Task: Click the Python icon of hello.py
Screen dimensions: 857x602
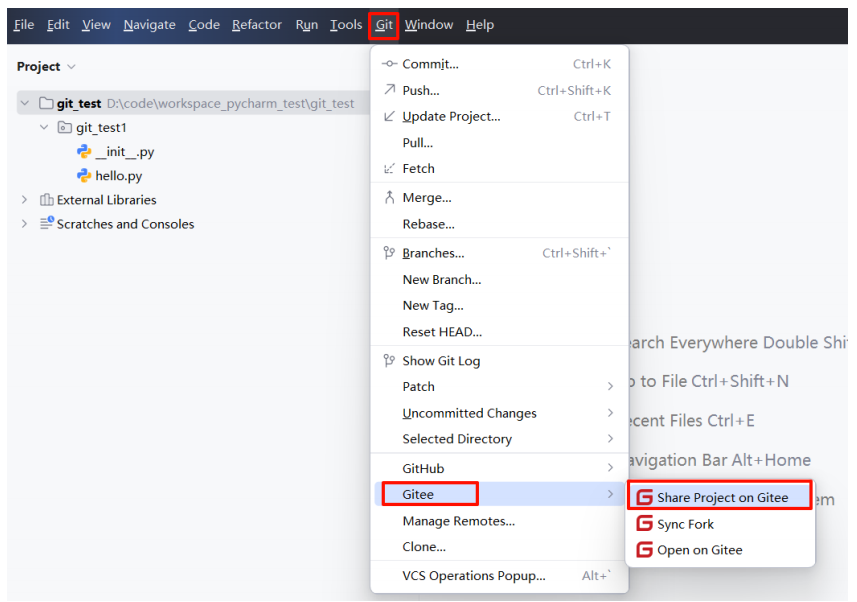Action: click(x=84, y=176)
